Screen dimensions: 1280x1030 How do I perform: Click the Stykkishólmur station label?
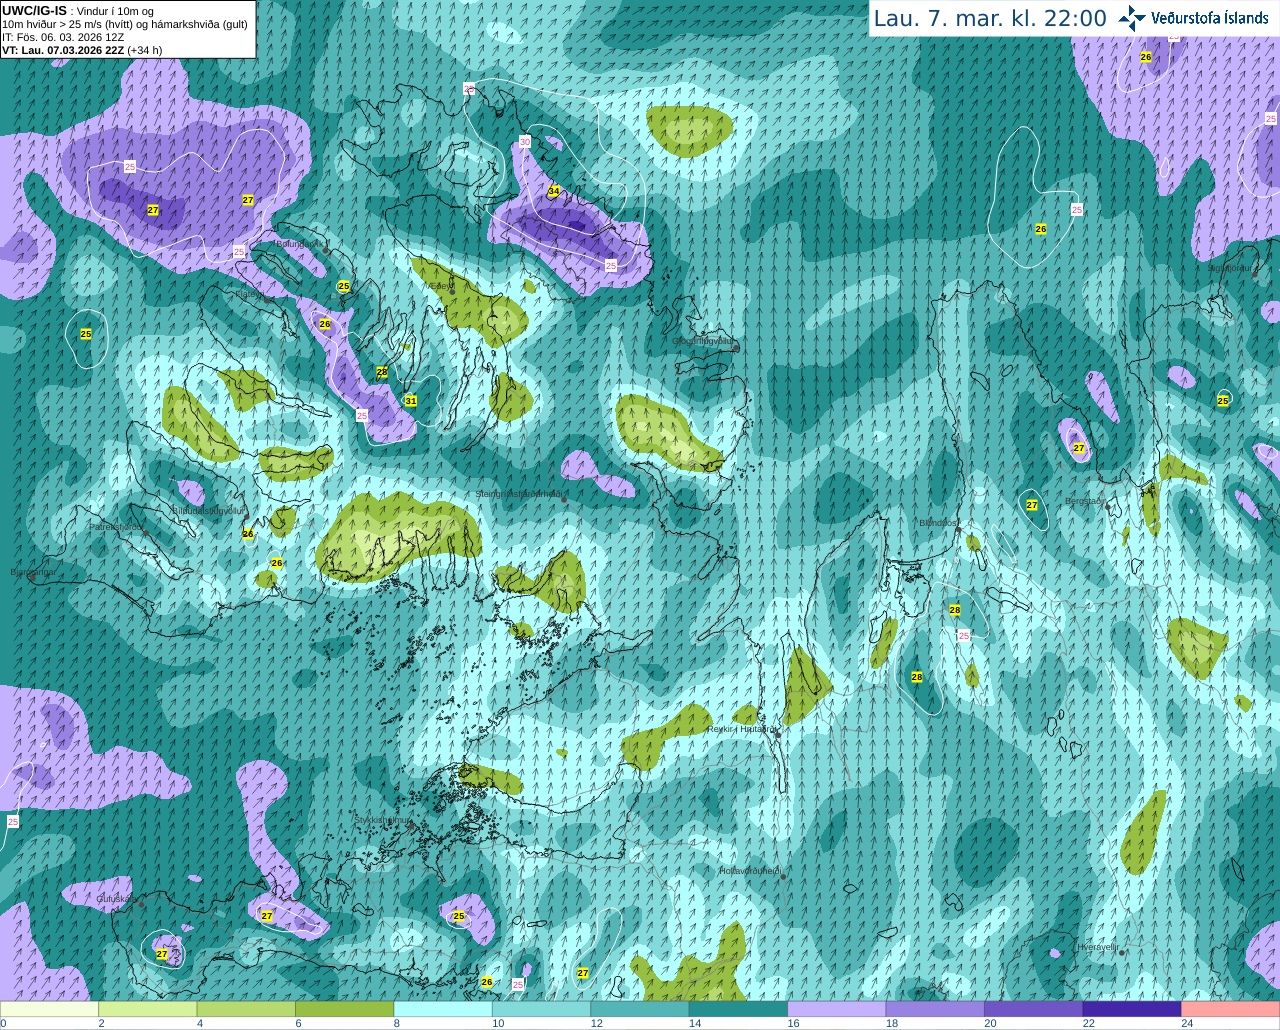[x=383, y=819]
